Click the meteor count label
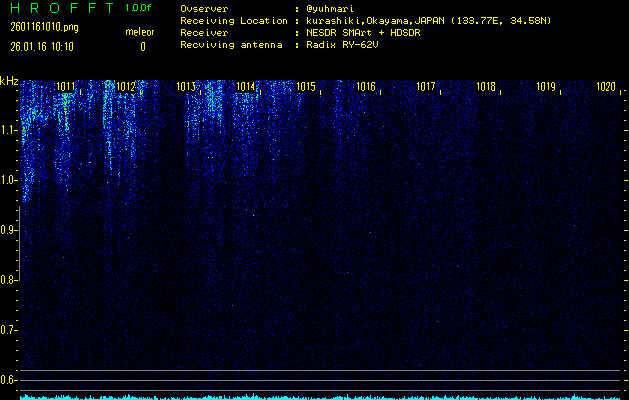 [140, 32]
